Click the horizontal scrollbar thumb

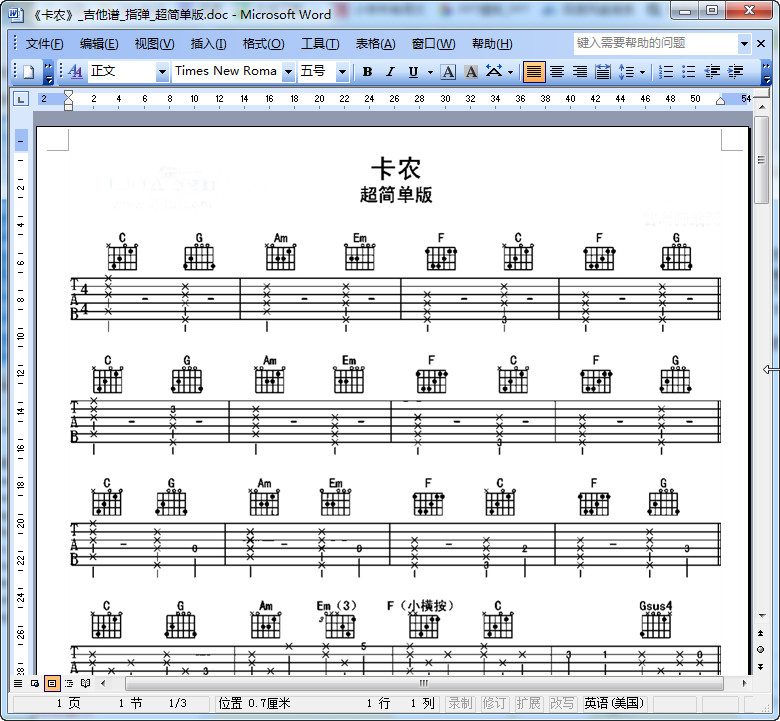click(x=424, y=683)
